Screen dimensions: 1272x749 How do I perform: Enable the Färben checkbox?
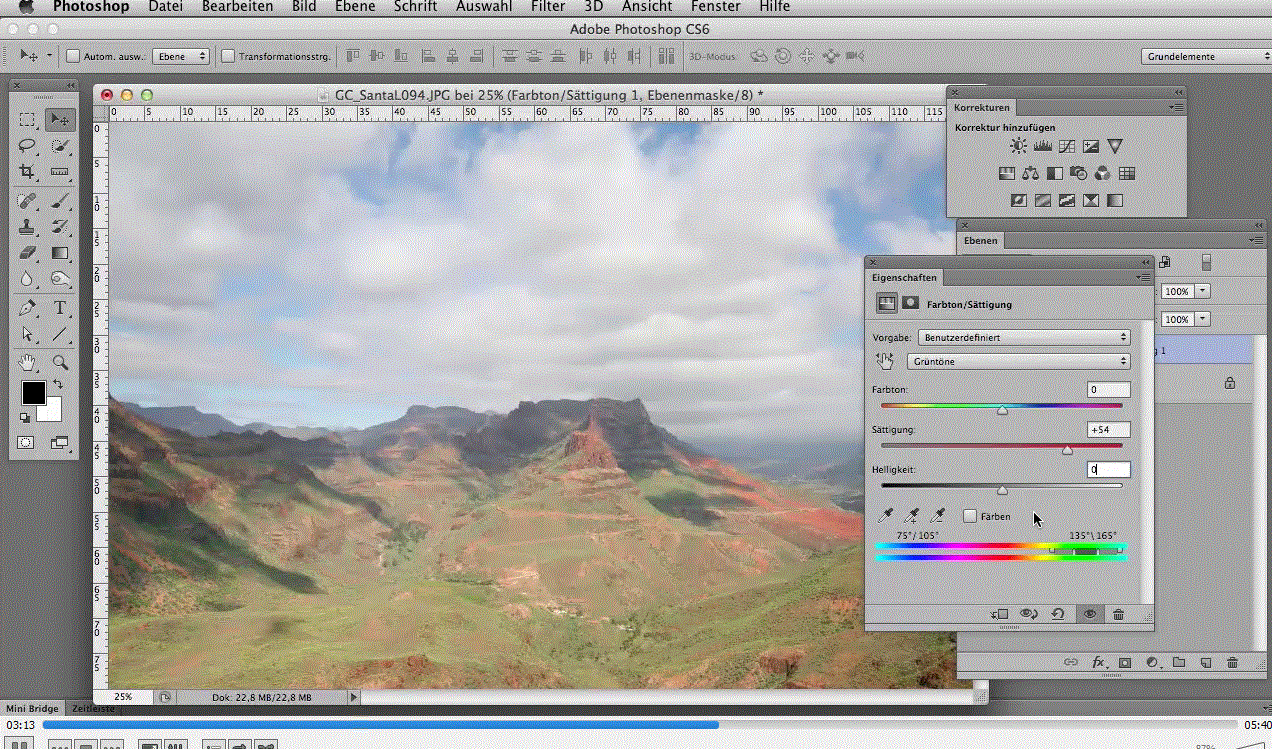coord(970,516)
